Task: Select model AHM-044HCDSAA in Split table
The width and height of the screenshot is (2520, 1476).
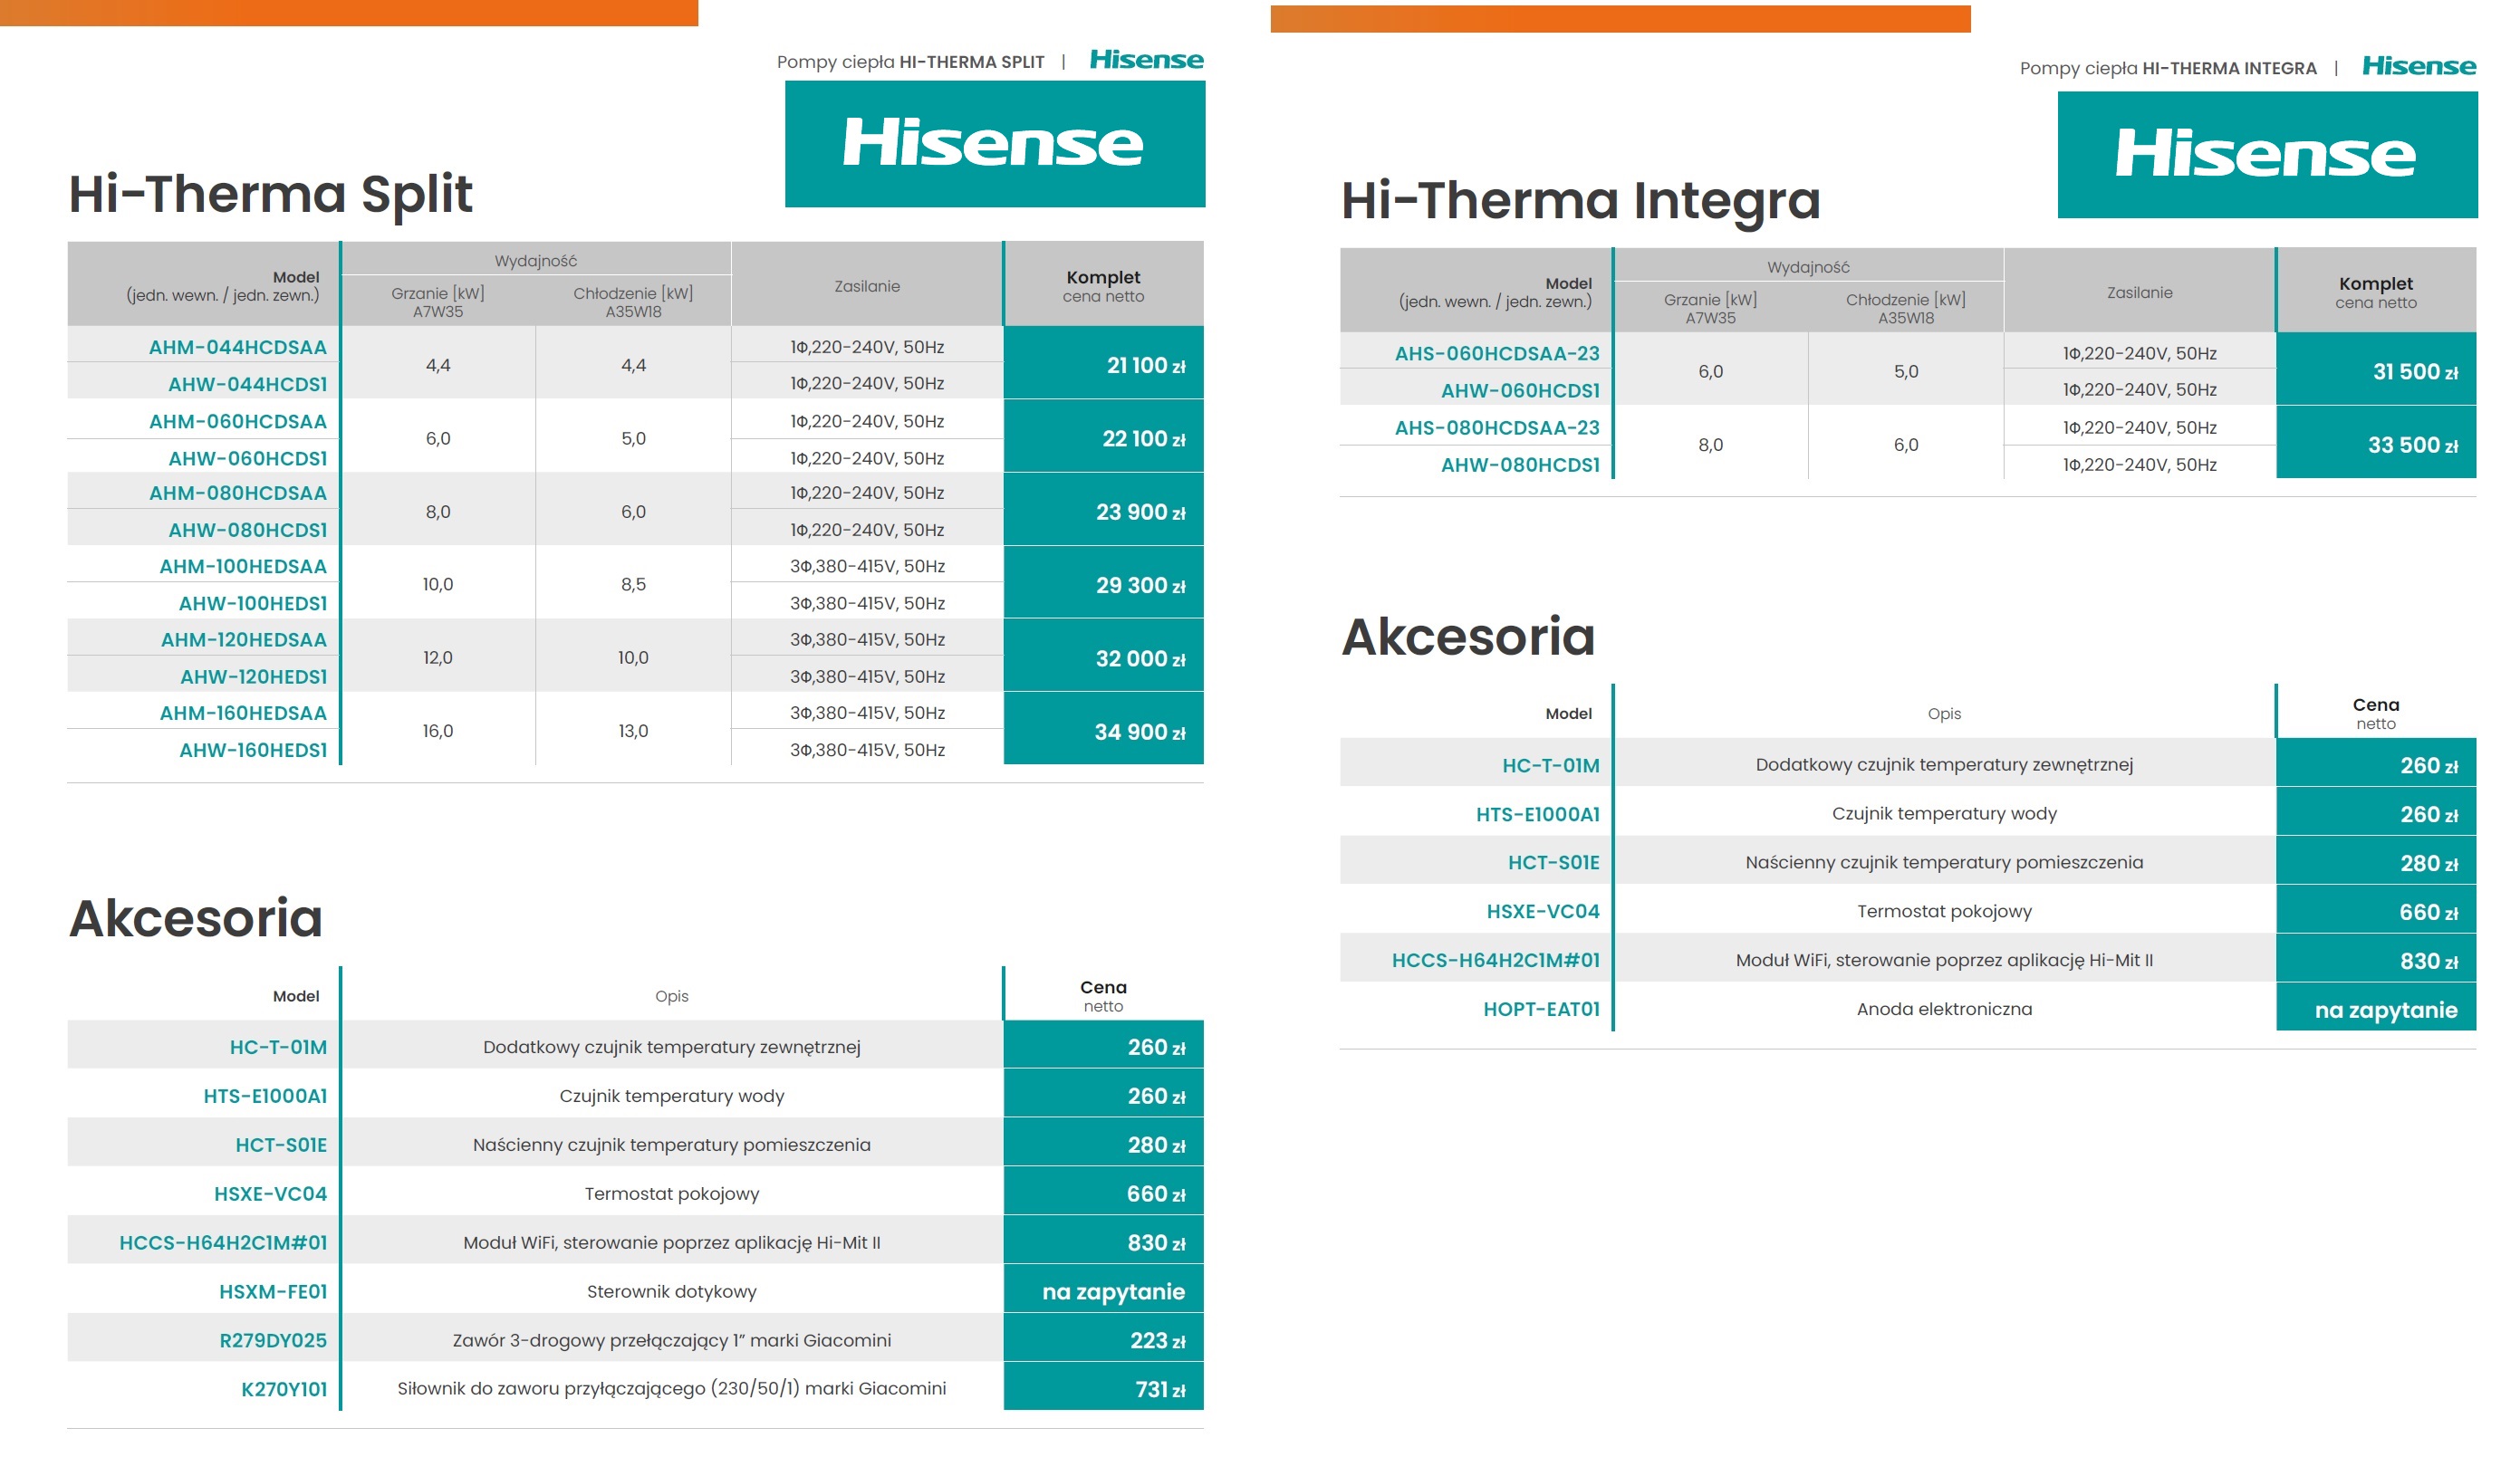Action: click(238, 347)
